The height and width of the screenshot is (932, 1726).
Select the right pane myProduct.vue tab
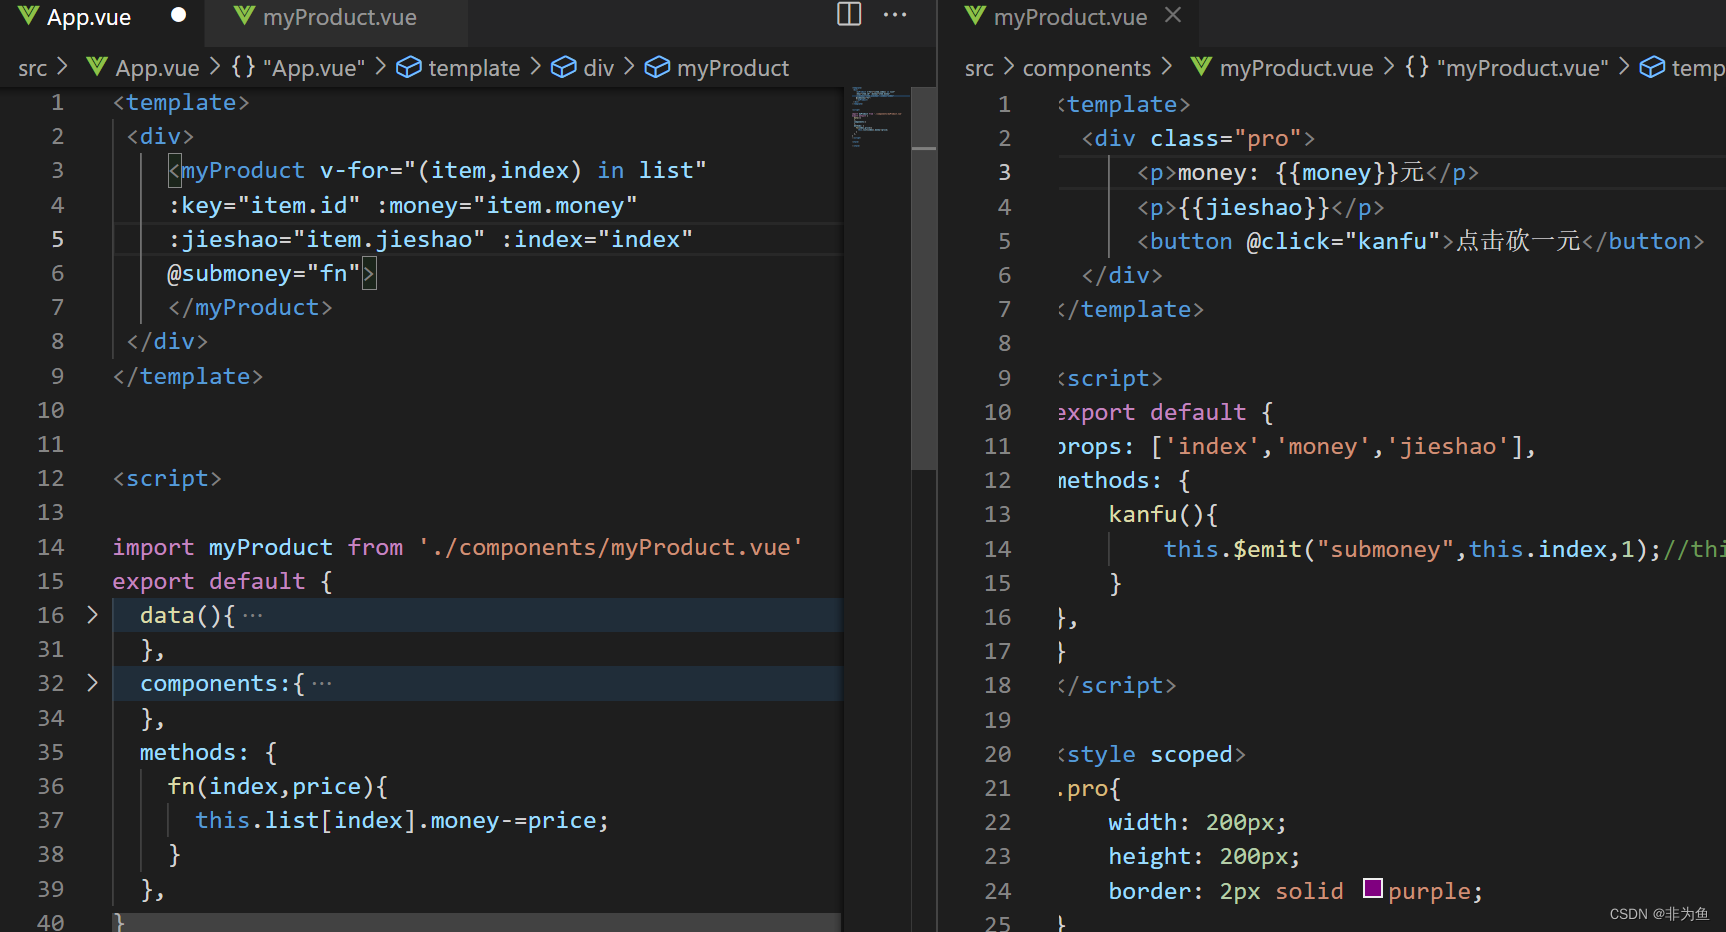1070,17
